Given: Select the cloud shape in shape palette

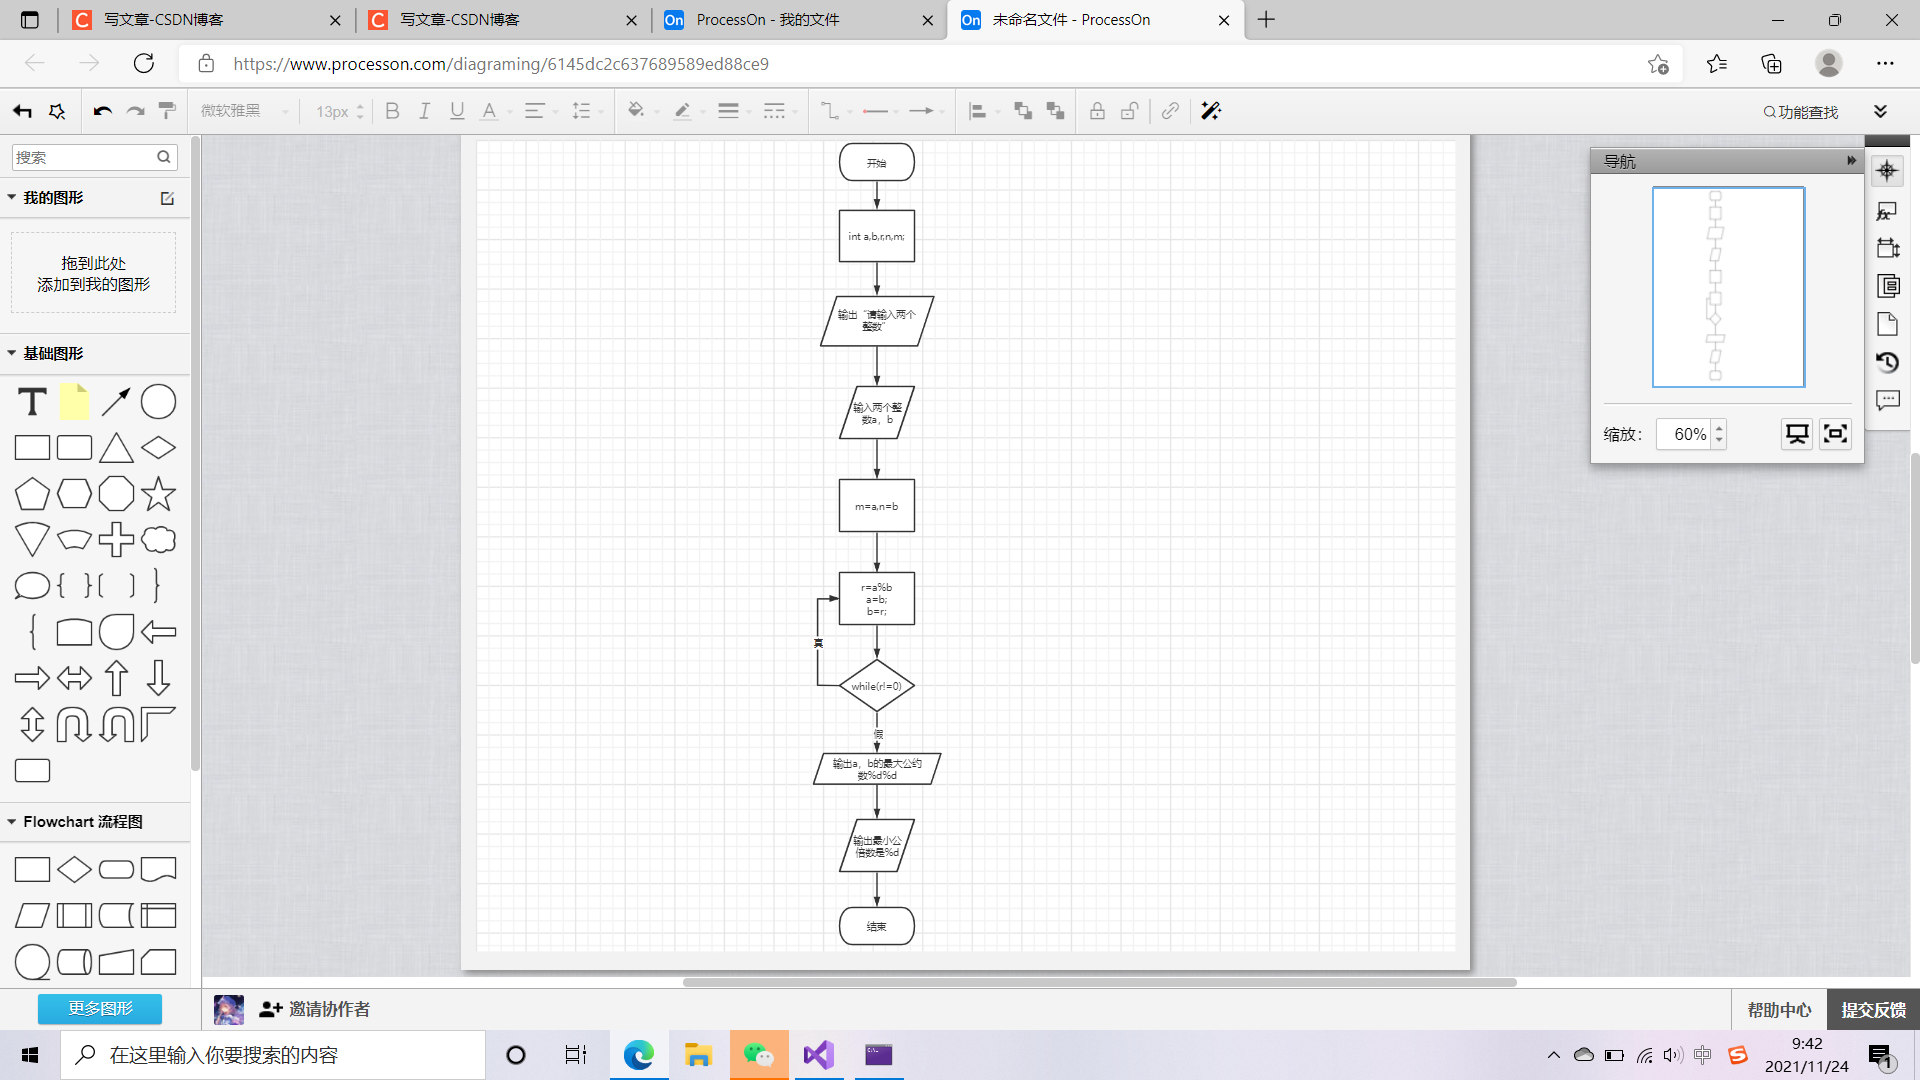Looking at the screenshot, I should click(158, 540).
